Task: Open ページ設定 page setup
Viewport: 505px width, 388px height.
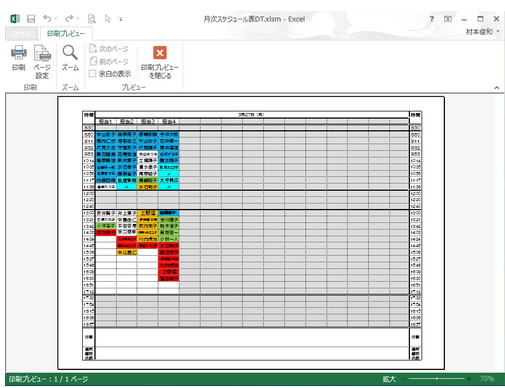Action: tap(42, 62)
